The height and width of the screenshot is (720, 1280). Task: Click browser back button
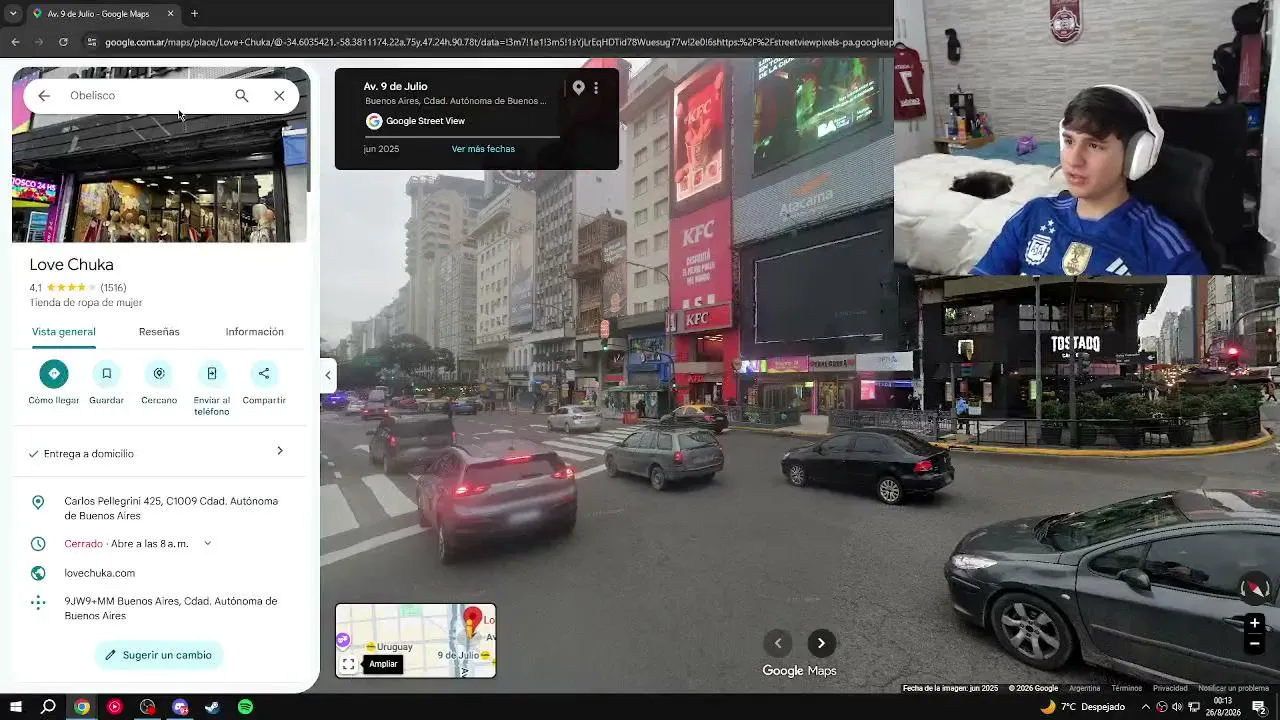coord(15,42)
